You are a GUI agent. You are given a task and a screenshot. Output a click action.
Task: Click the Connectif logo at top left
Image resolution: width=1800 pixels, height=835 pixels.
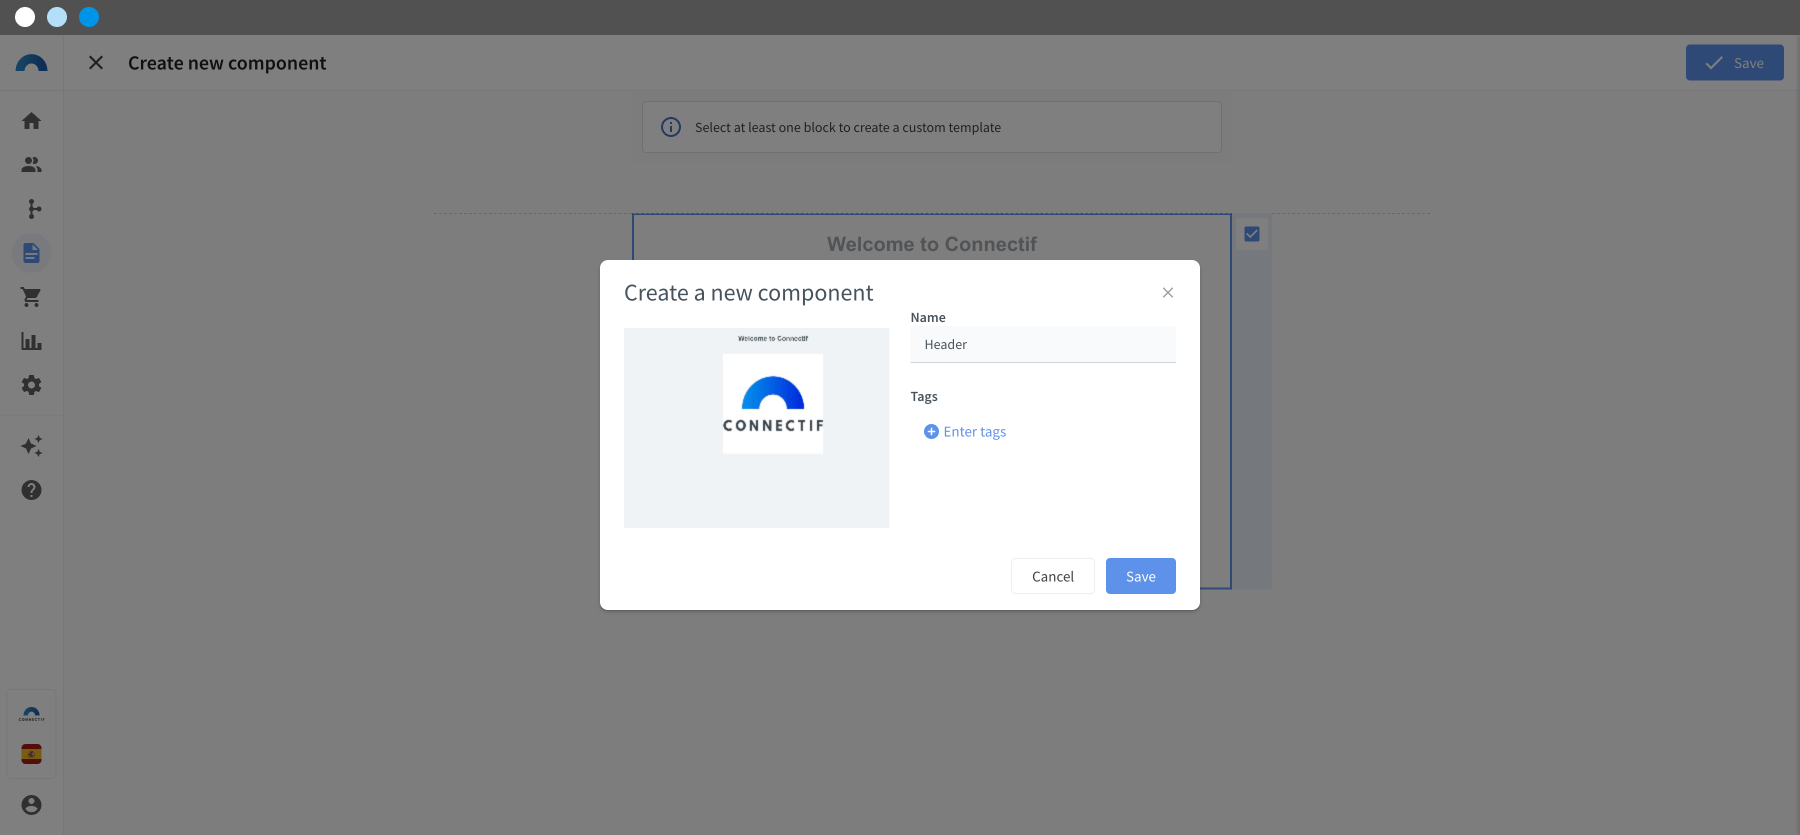pos(31,63)
